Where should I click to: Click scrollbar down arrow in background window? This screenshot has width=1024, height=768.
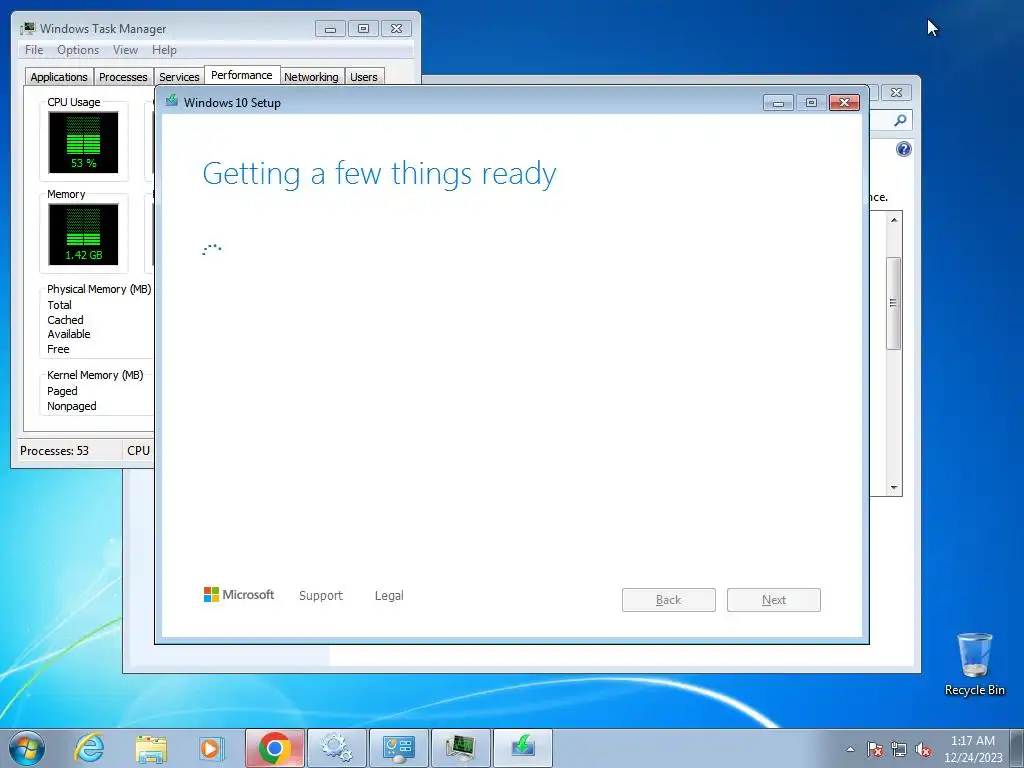894,488
